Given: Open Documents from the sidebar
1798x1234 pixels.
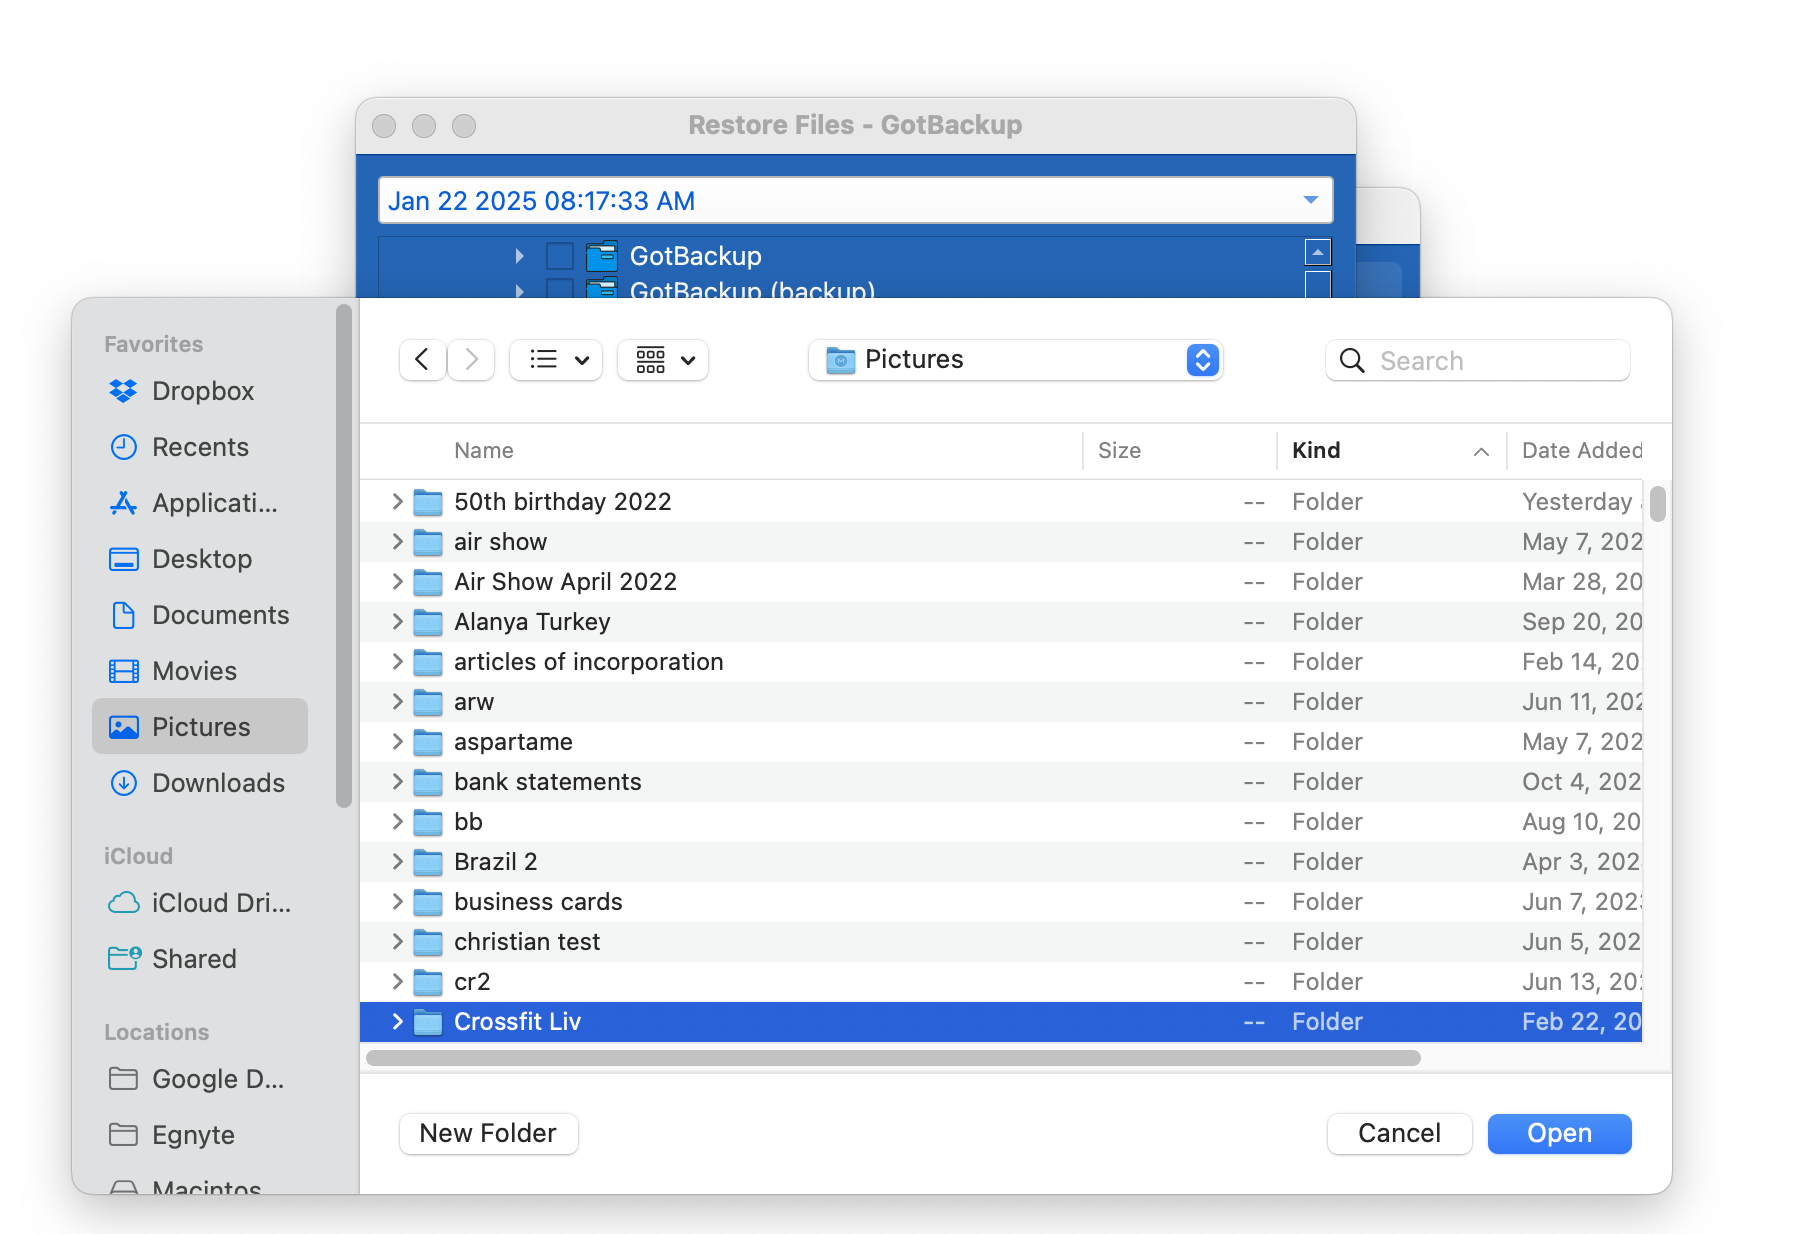Looking at the screenshot, I should 200,615.
